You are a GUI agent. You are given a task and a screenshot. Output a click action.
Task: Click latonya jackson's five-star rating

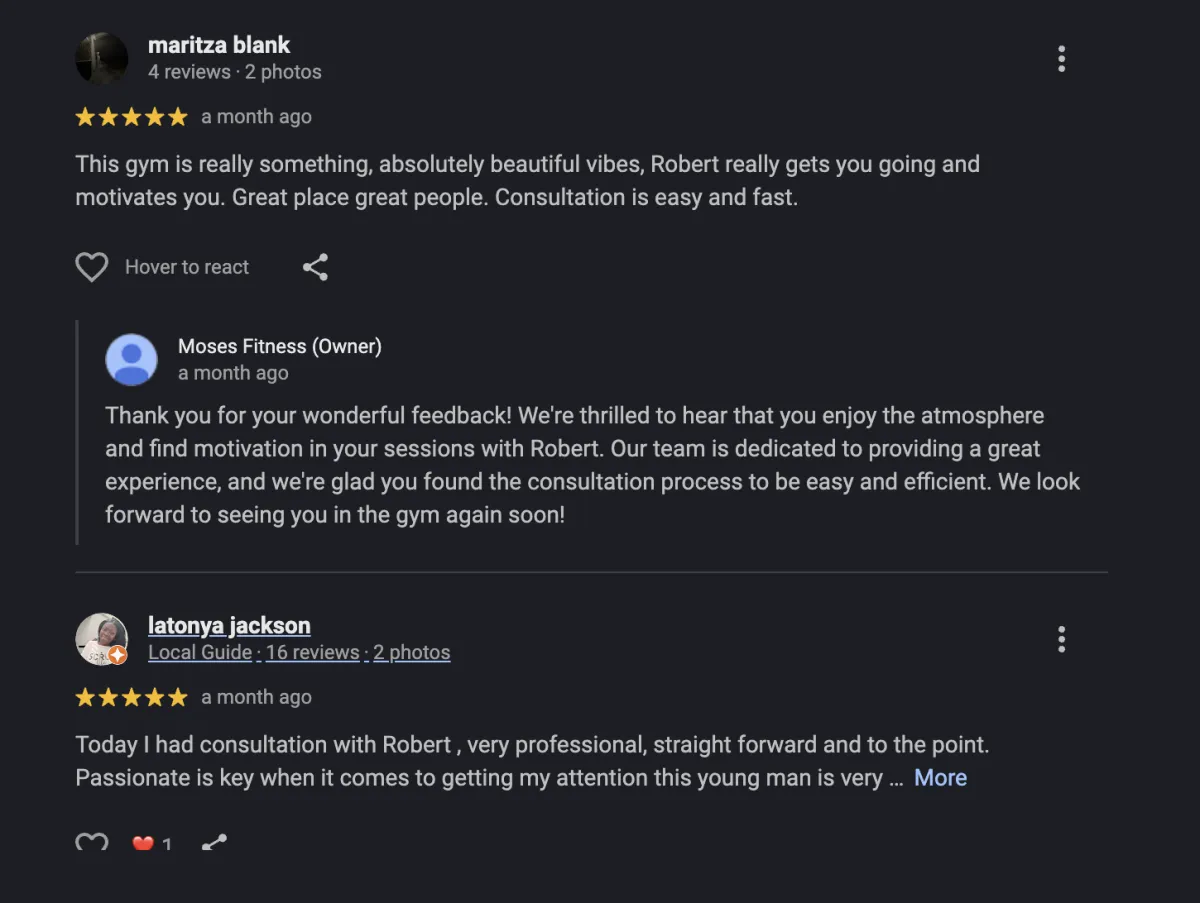[131, 698]
